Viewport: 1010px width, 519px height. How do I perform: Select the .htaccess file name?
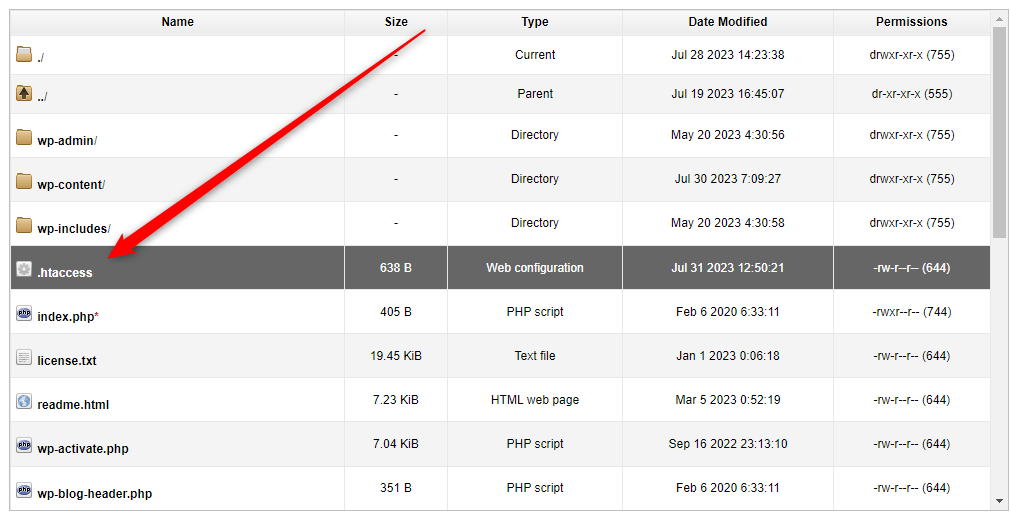[x=65, y=272]
